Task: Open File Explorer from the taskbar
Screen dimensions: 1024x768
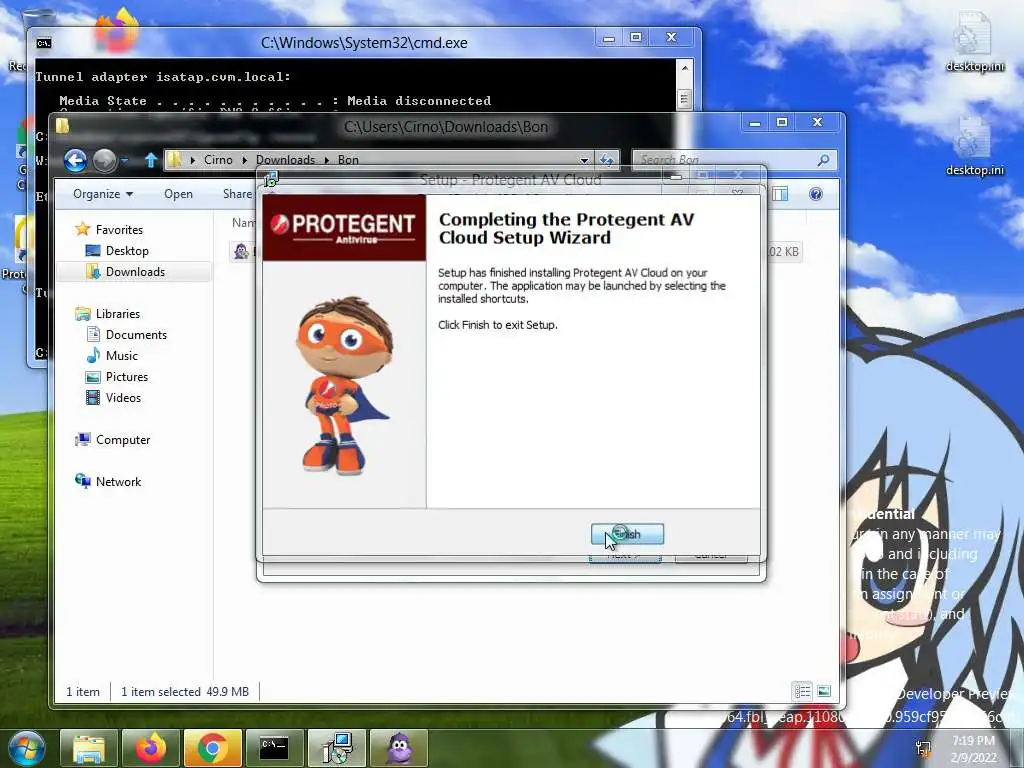Action: [89, 748]
